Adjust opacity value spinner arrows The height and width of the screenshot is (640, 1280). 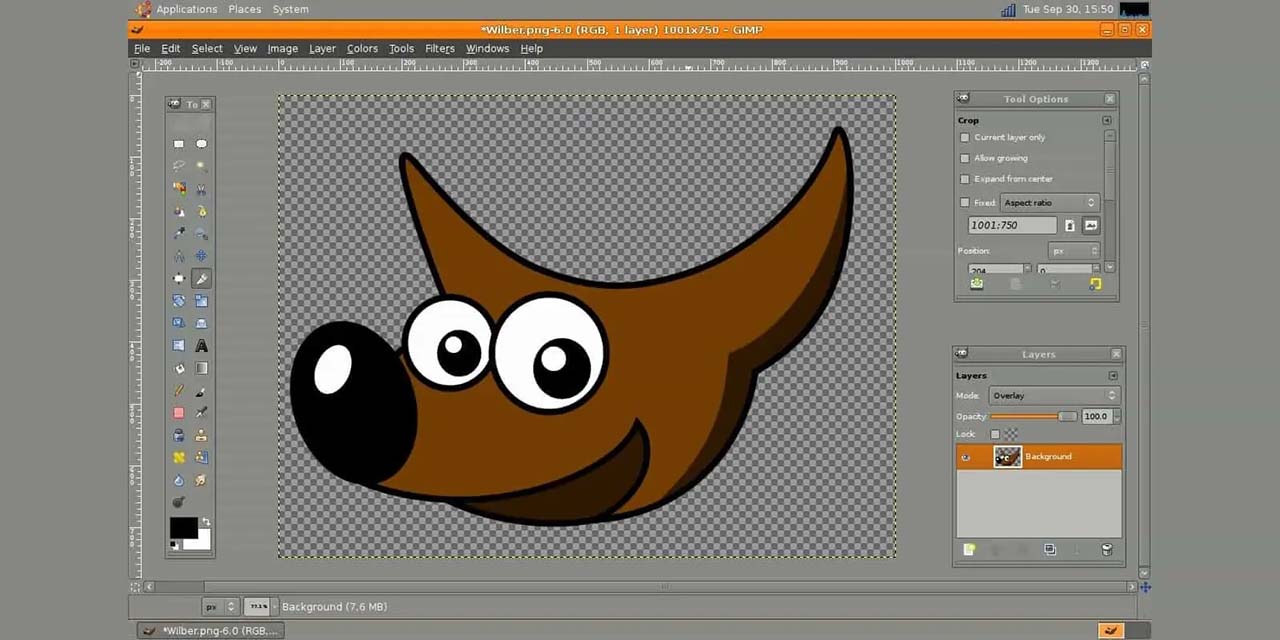[1116, 416]
